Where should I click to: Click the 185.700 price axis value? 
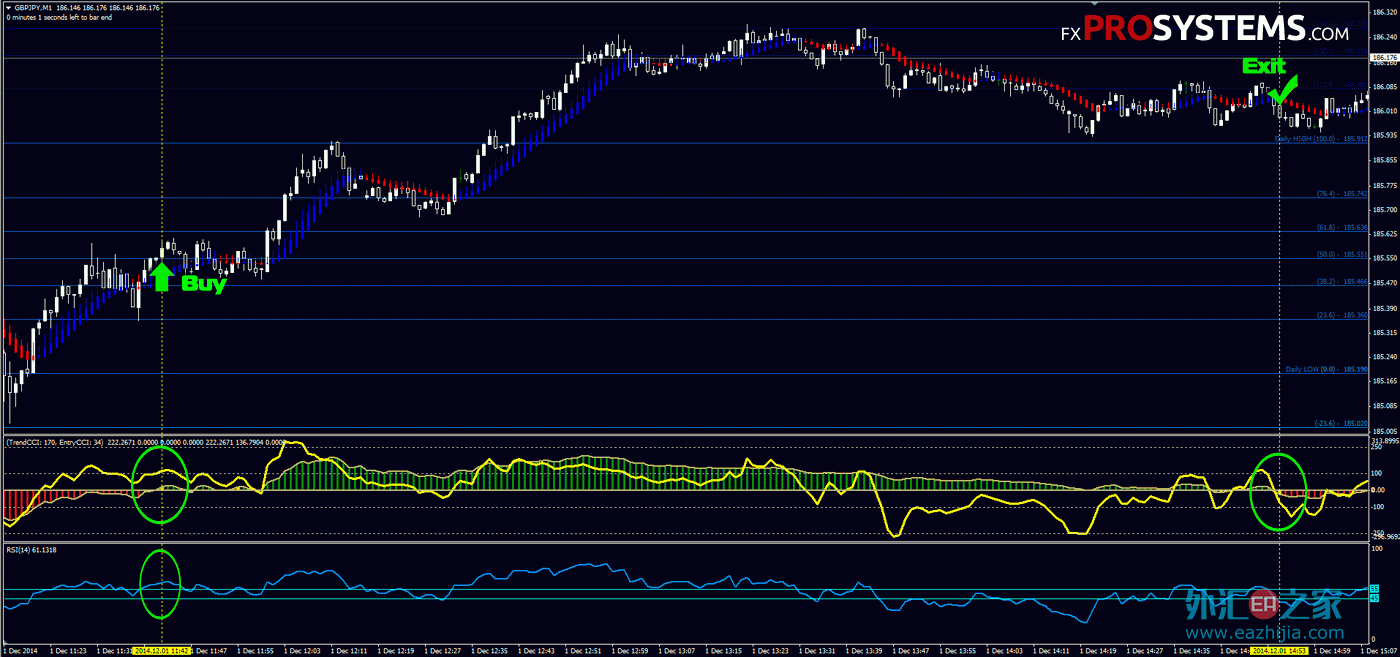click(x=1385, y=210)
